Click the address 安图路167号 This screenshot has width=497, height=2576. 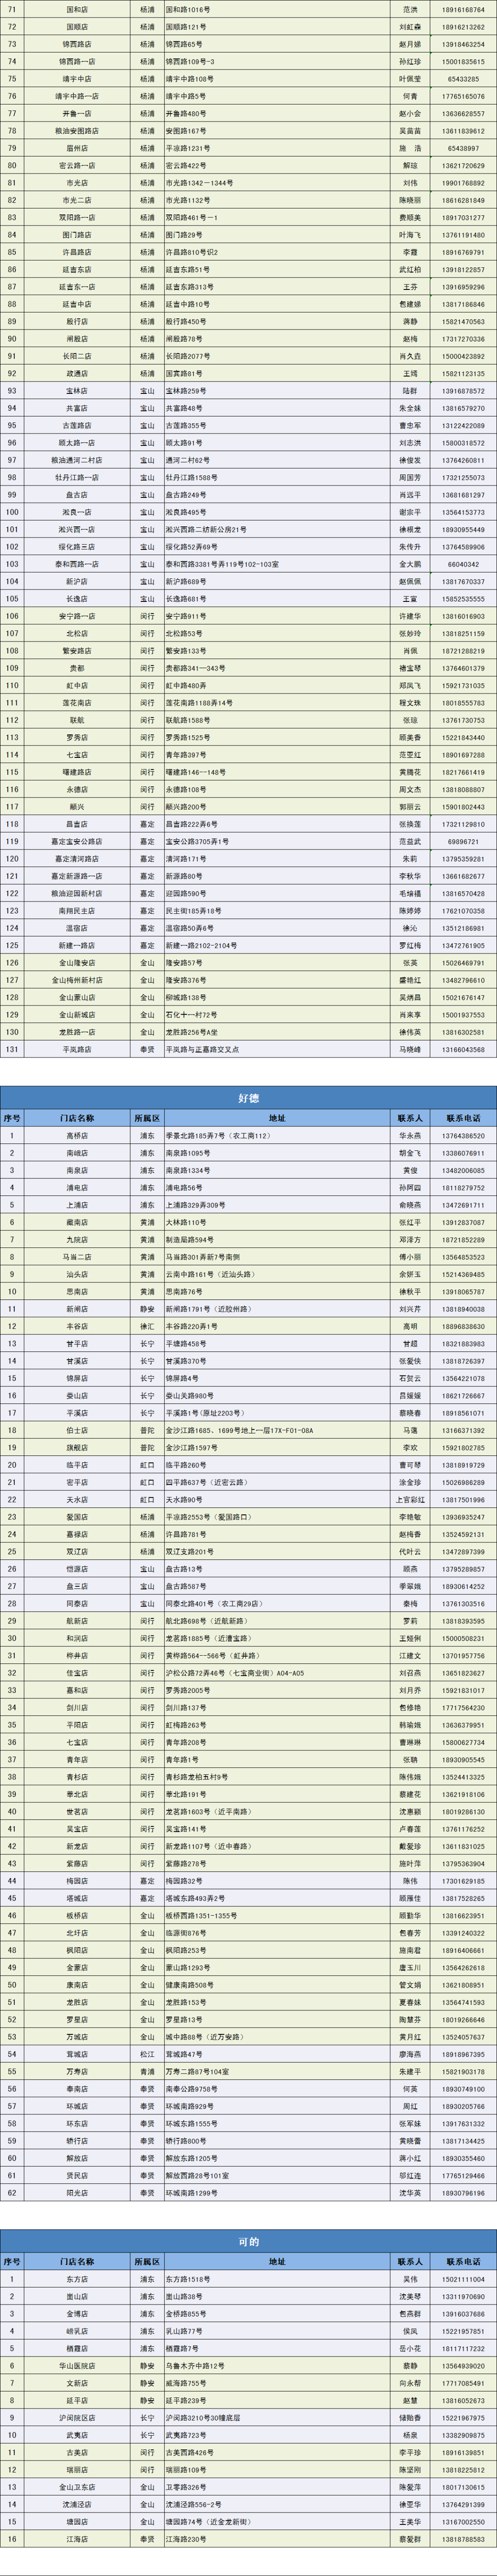[x=186, y=131]
